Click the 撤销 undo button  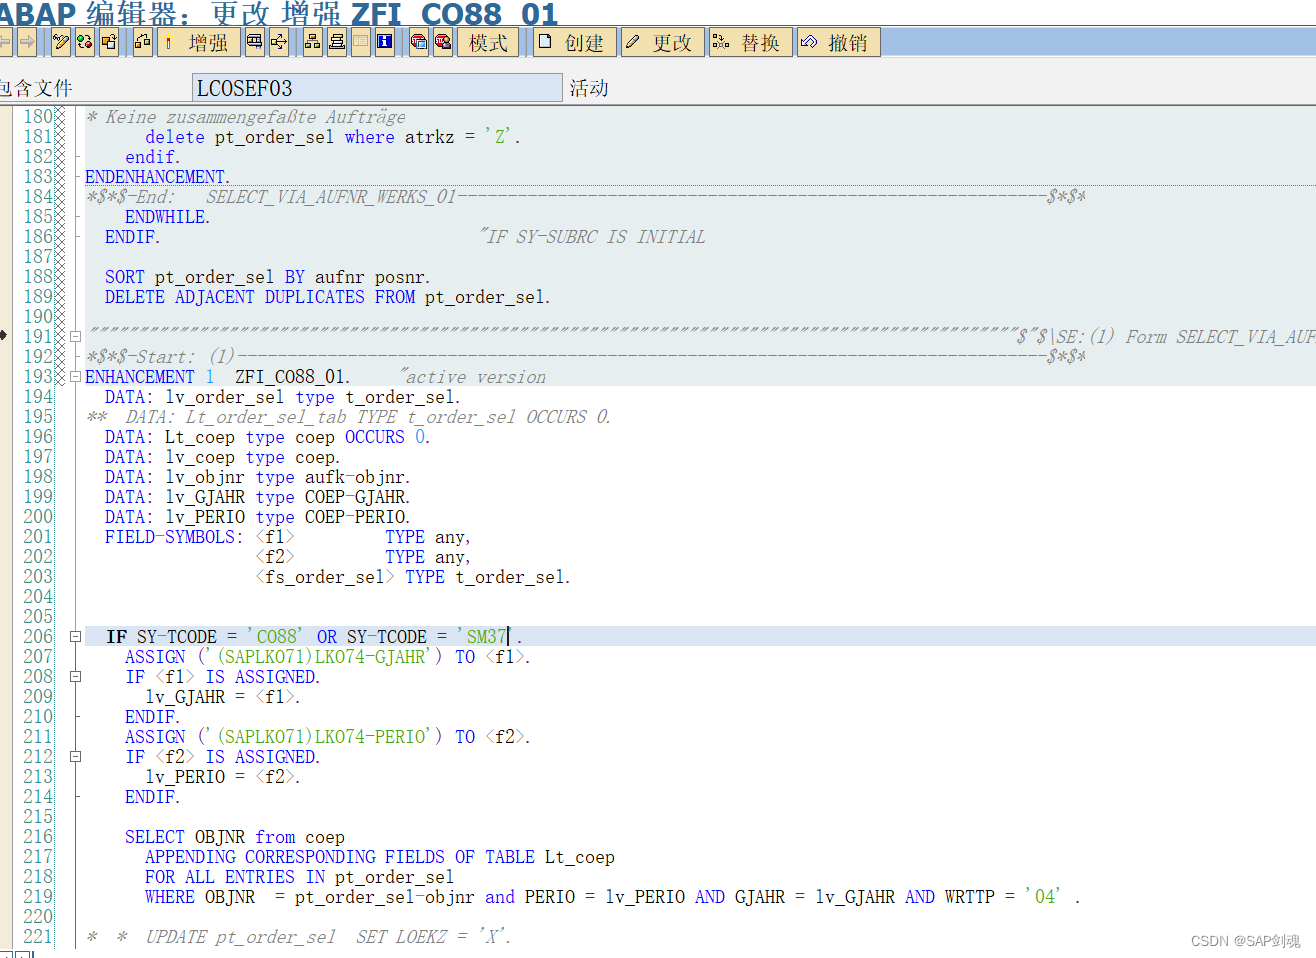point(838,42)
